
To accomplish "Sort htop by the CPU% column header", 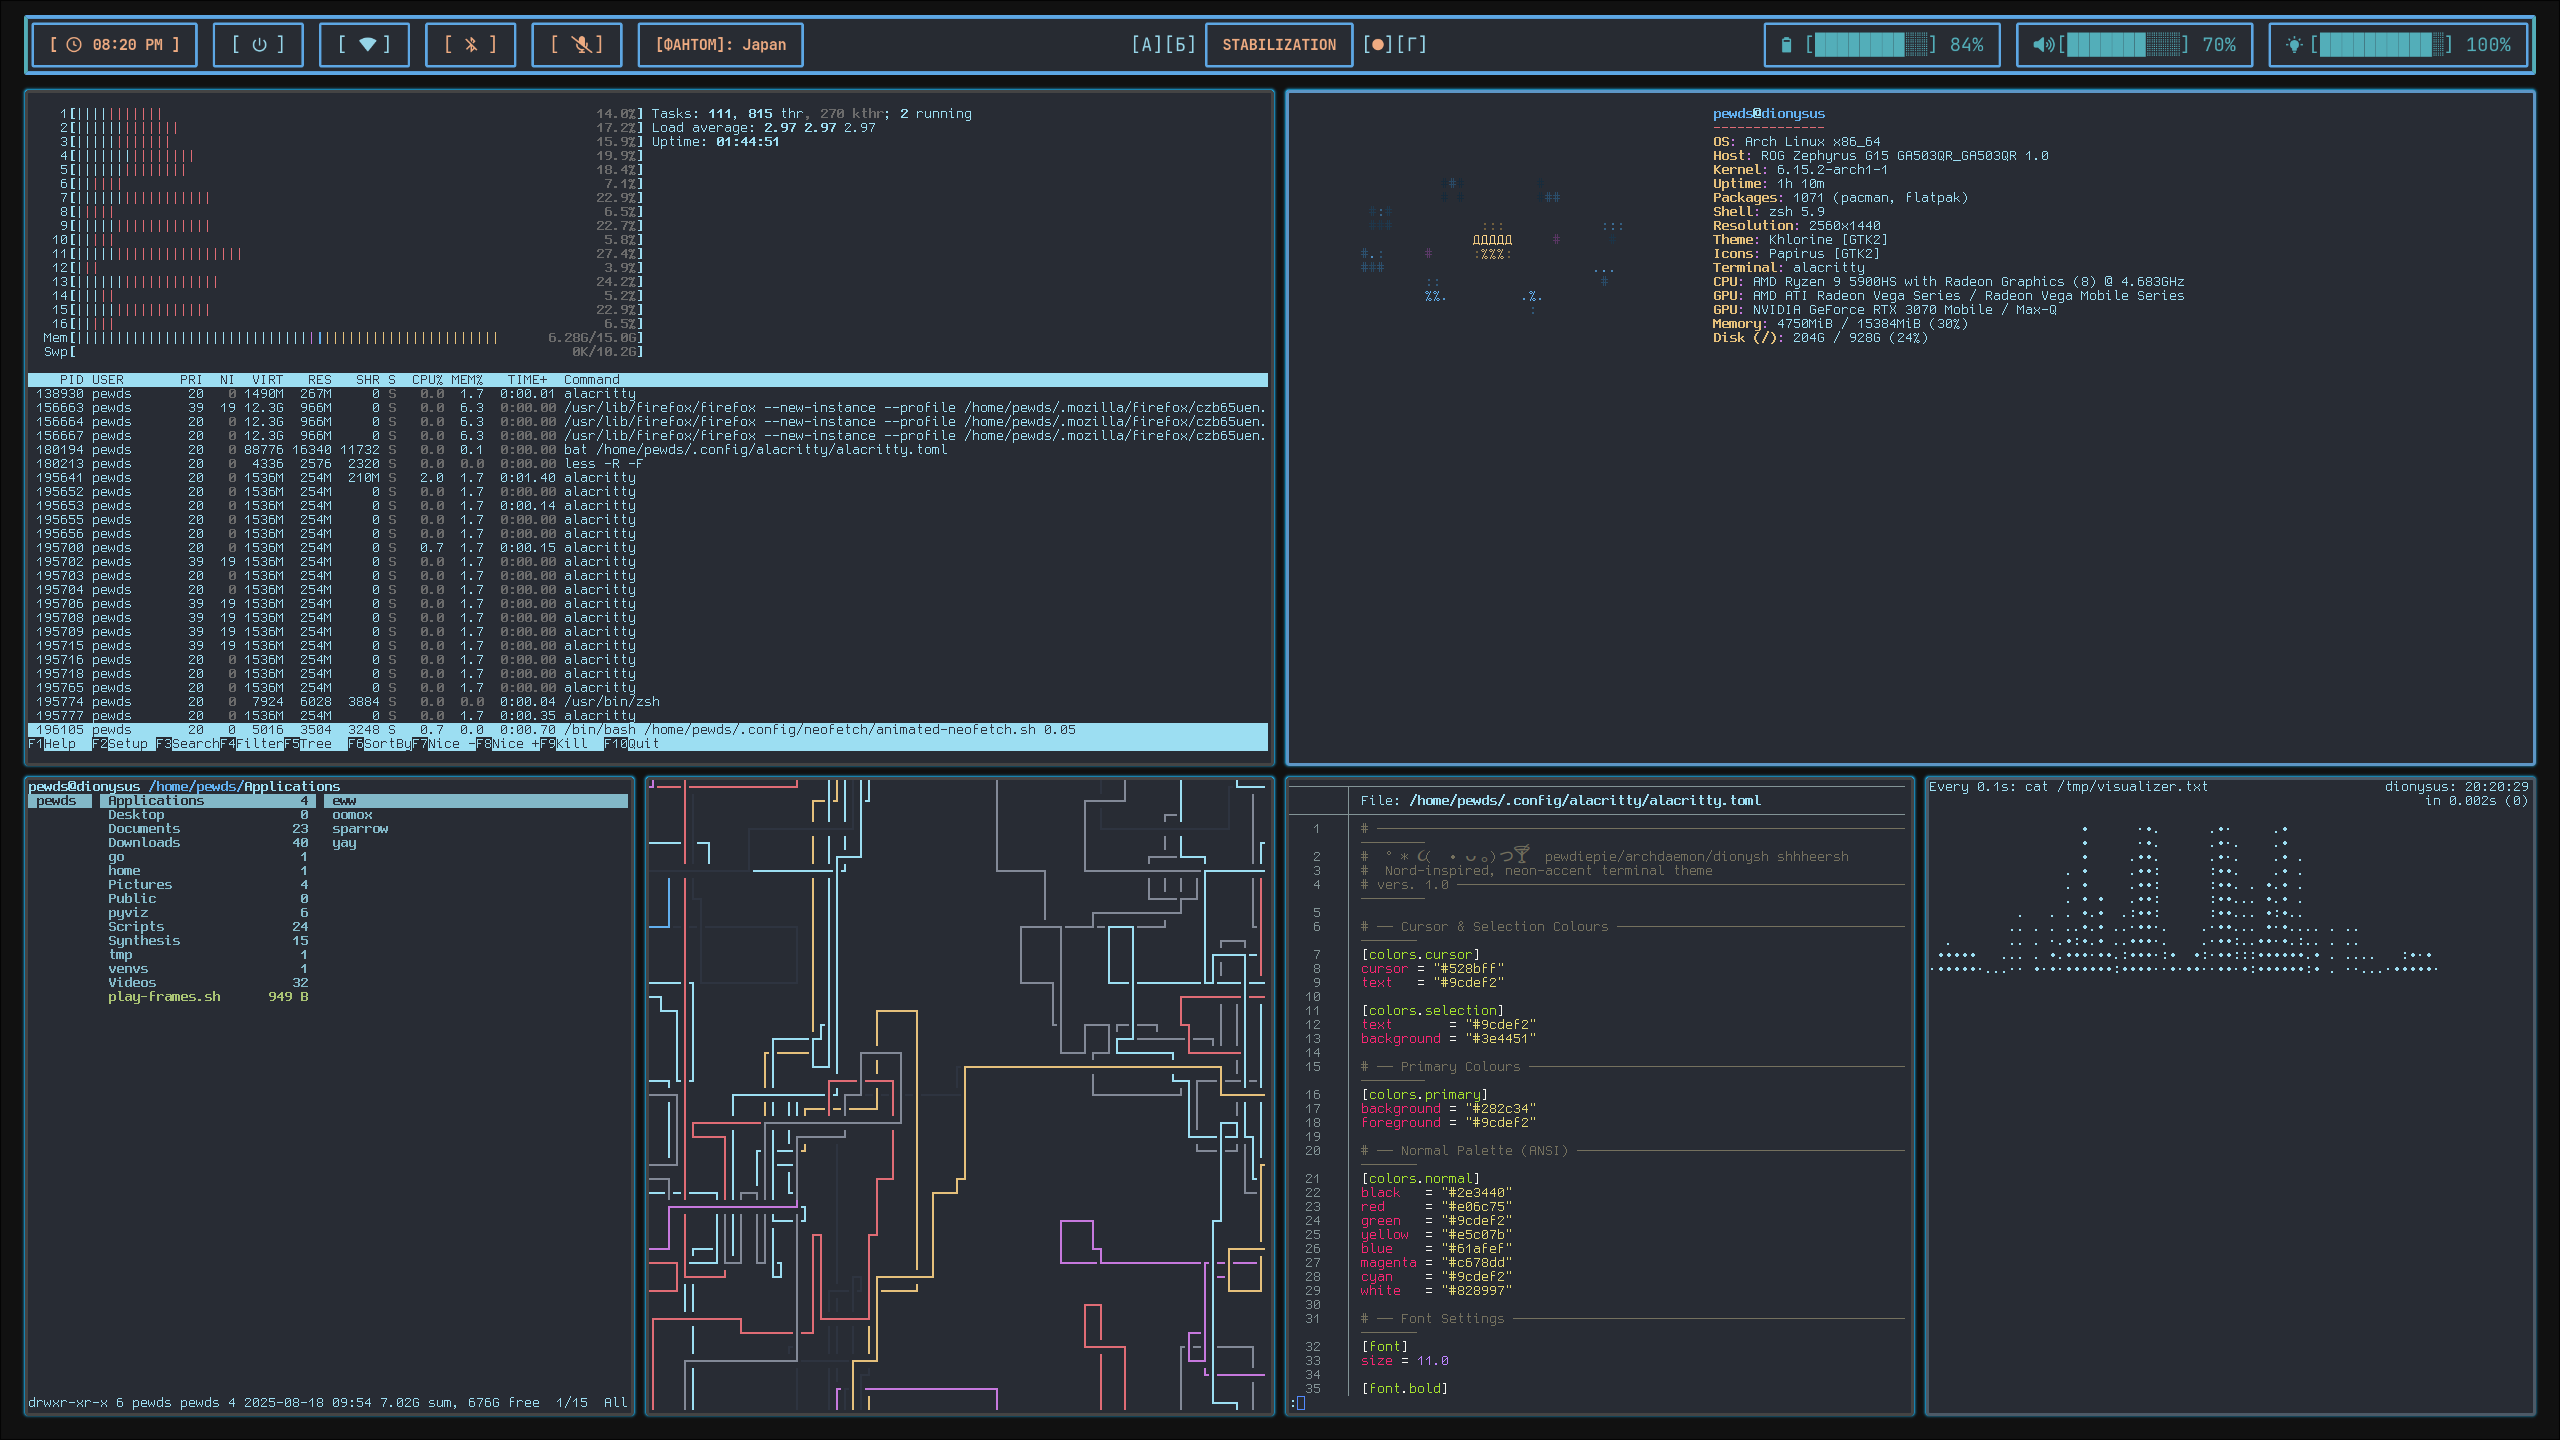I will [428, 380].
